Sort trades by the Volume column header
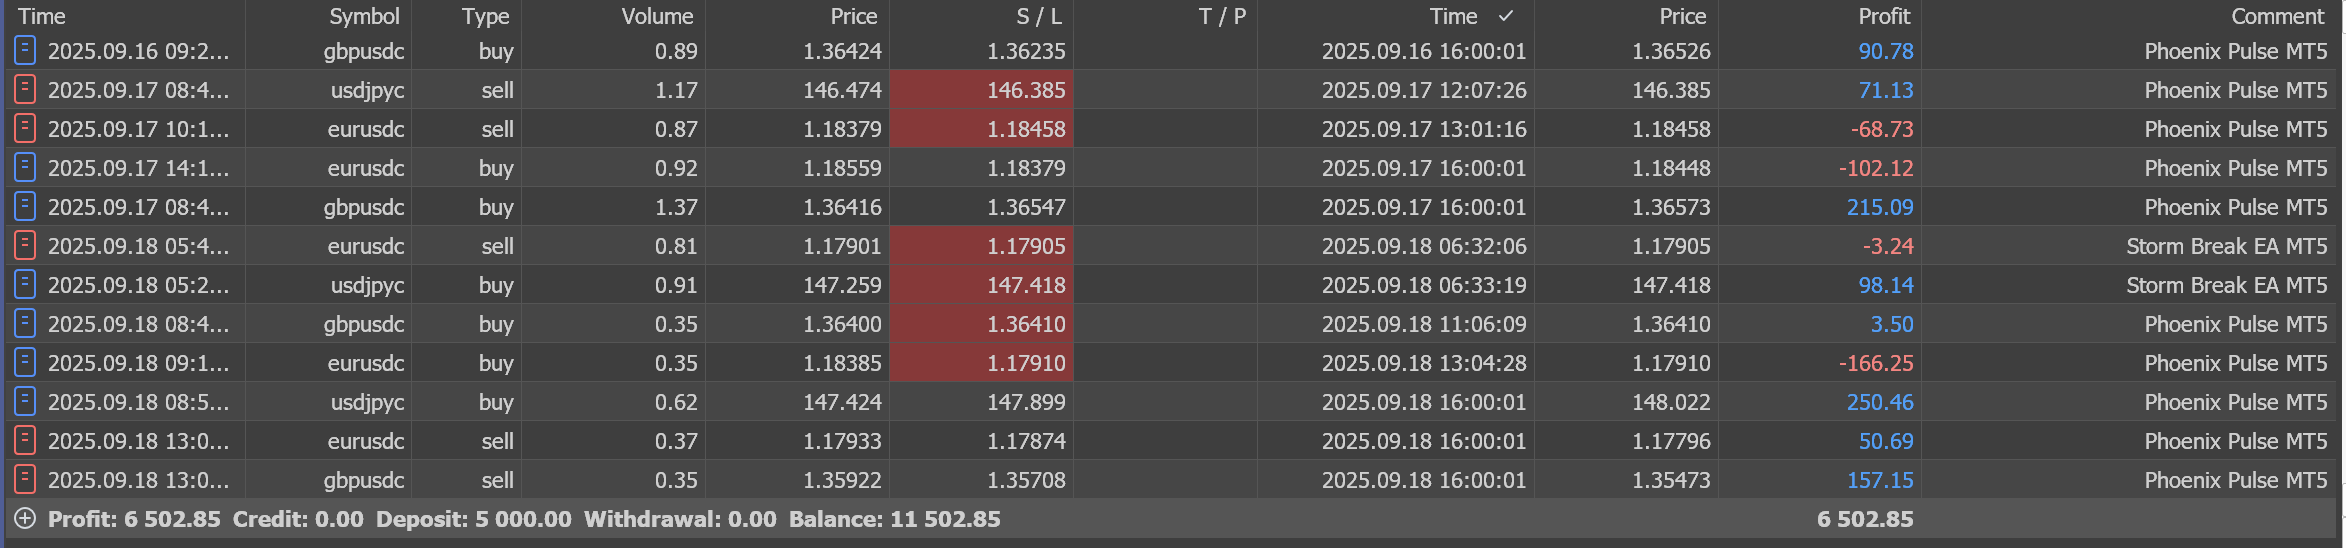2346x548 pixels. point(656,16)
